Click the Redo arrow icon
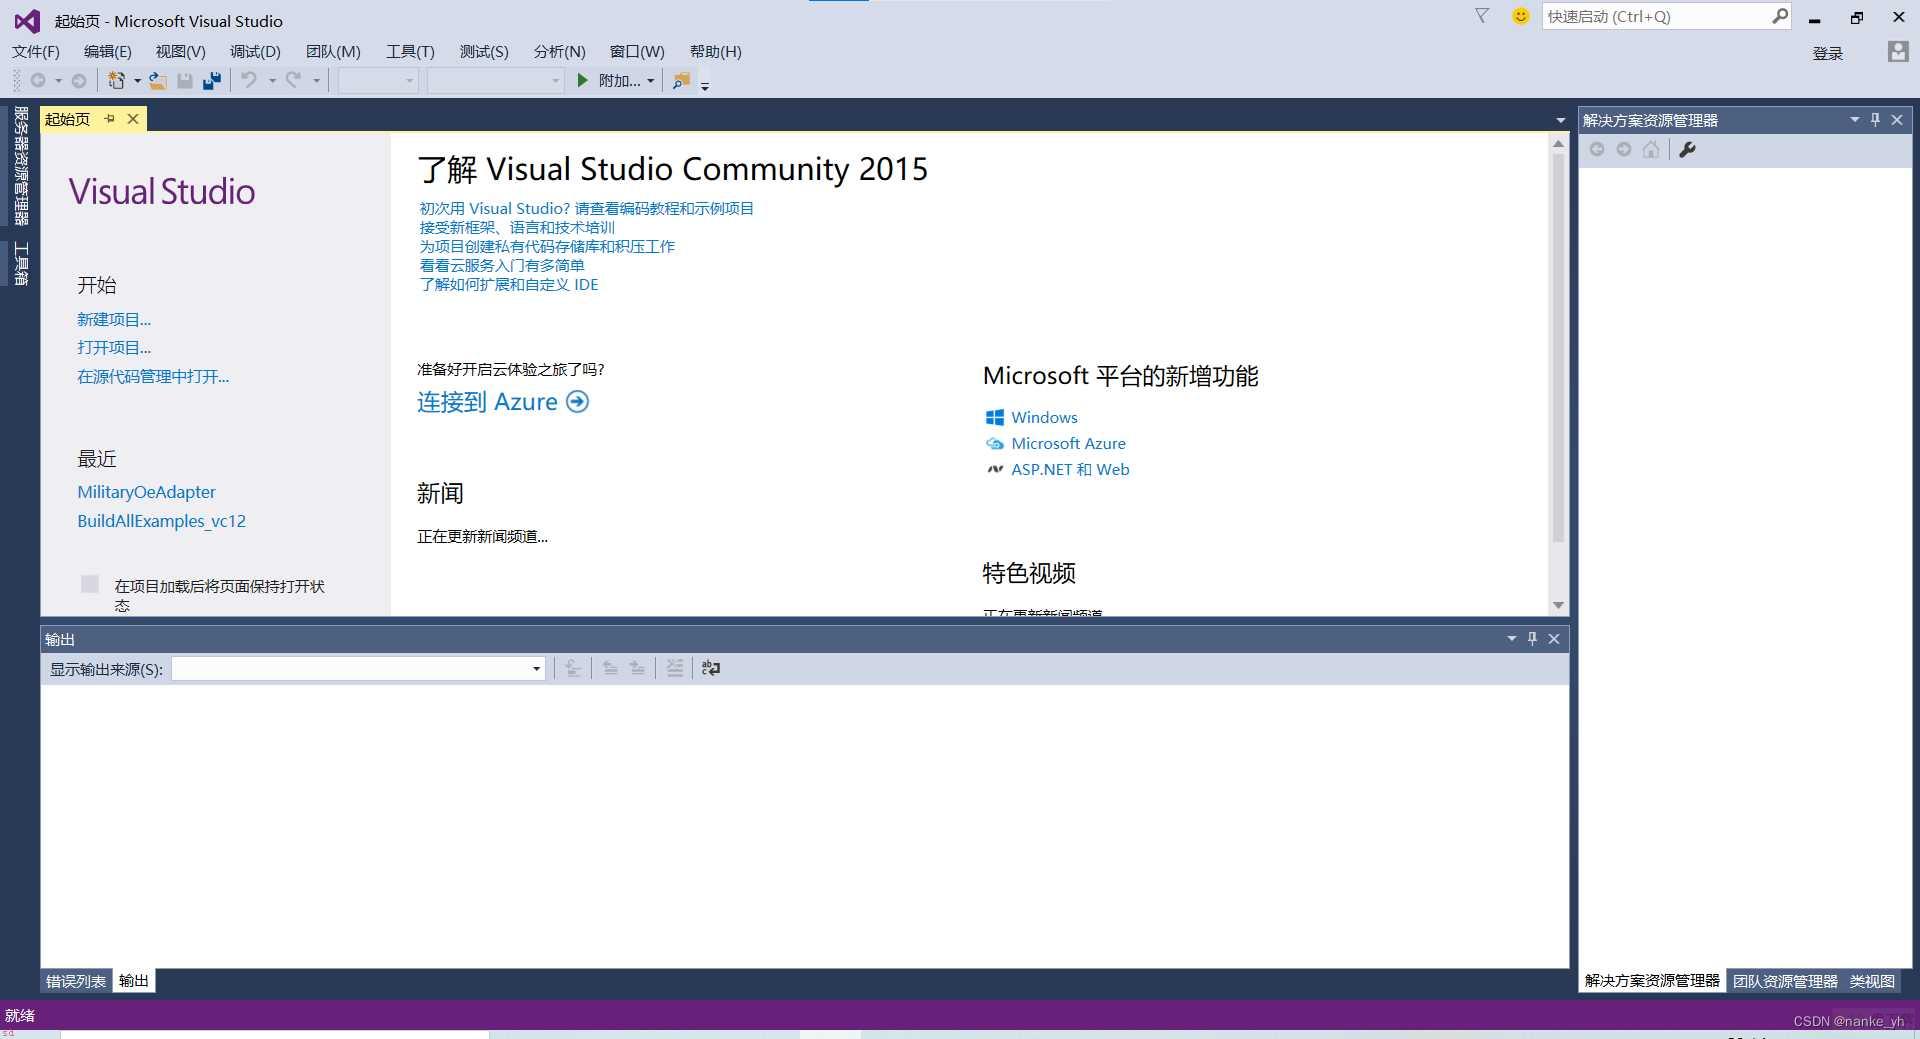Viewport: 1920px width, 1039px height. (293, 80)
